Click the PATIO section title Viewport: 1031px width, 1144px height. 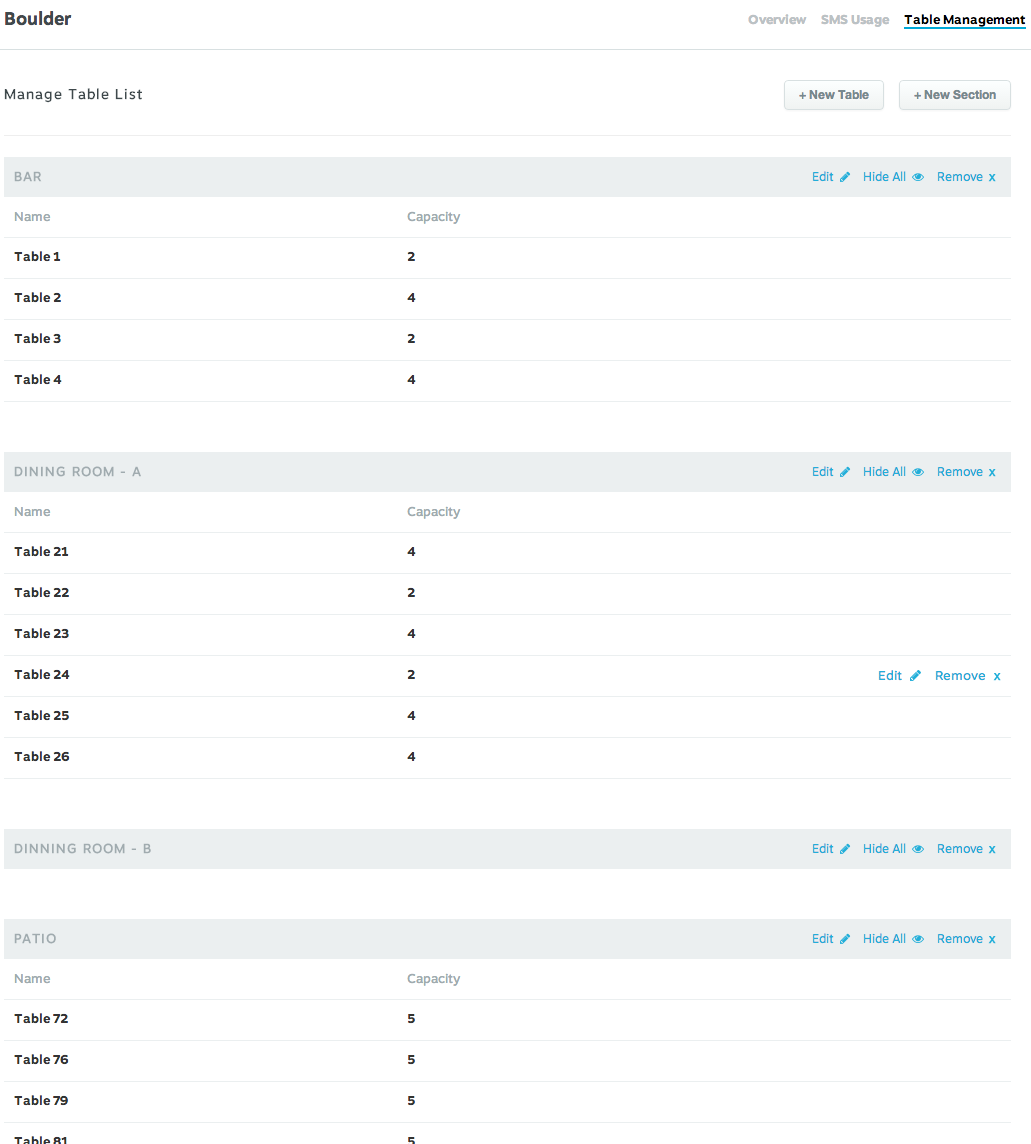[x=35, y=939]
